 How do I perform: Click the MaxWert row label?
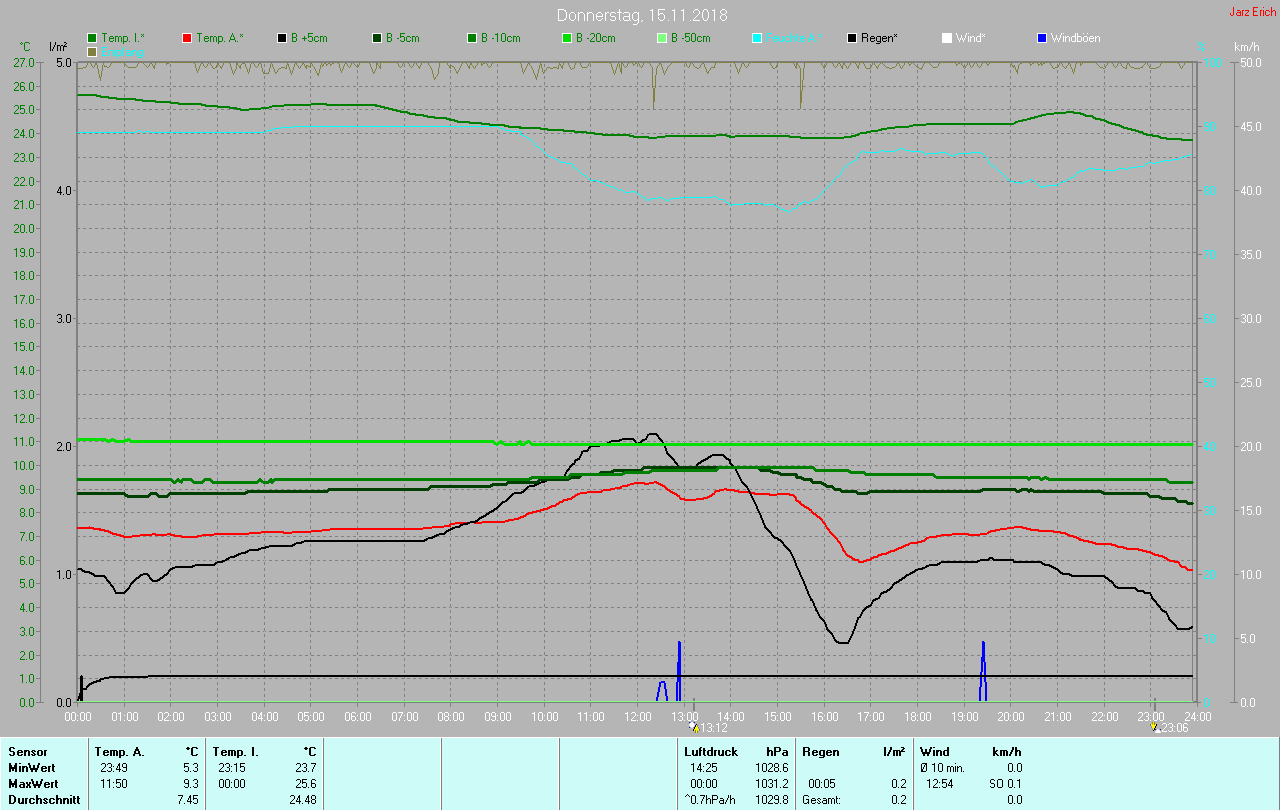coord(32,783)
